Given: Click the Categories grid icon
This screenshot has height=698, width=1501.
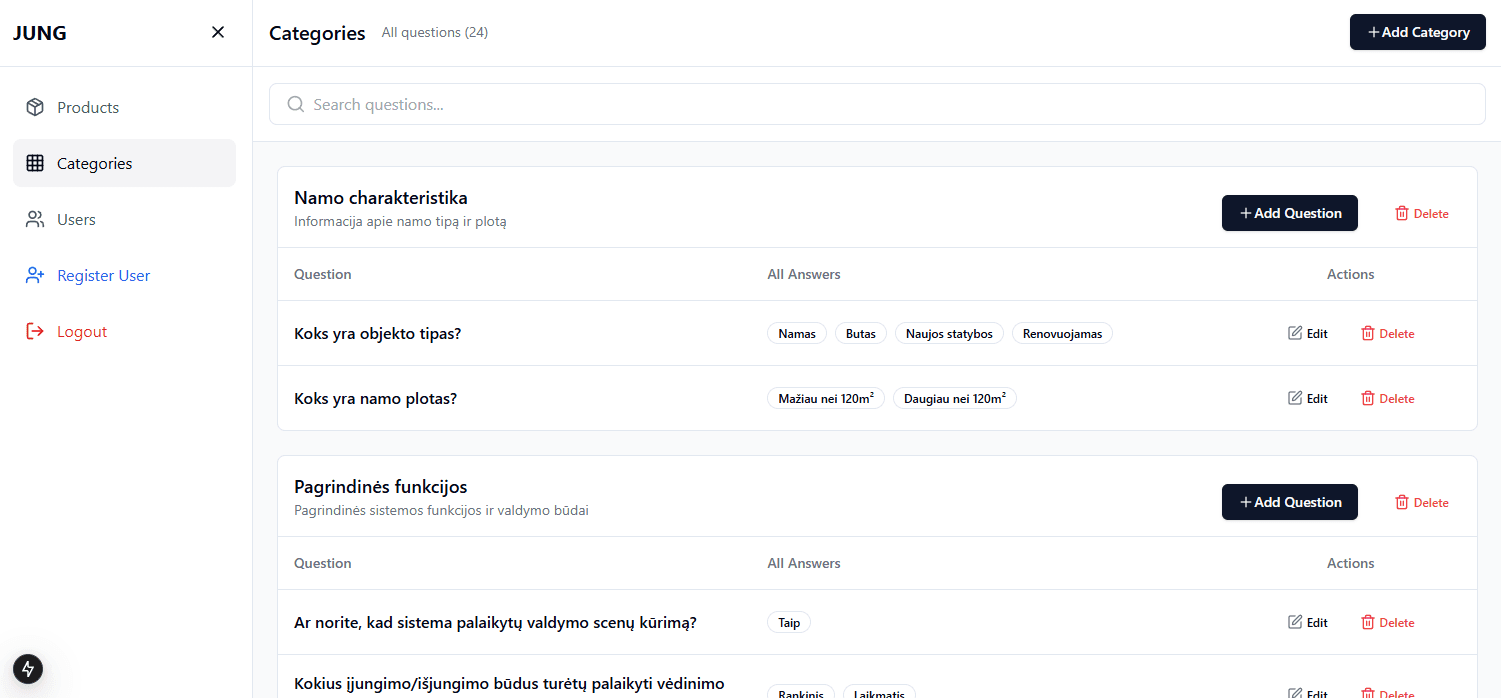Looking at the screenshot, I should click(x=35, y=163).
